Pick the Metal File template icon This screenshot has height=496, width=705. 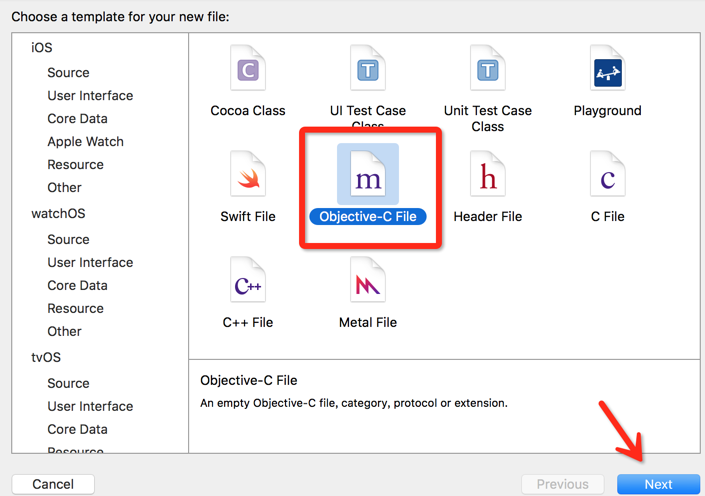click(368, 283)
